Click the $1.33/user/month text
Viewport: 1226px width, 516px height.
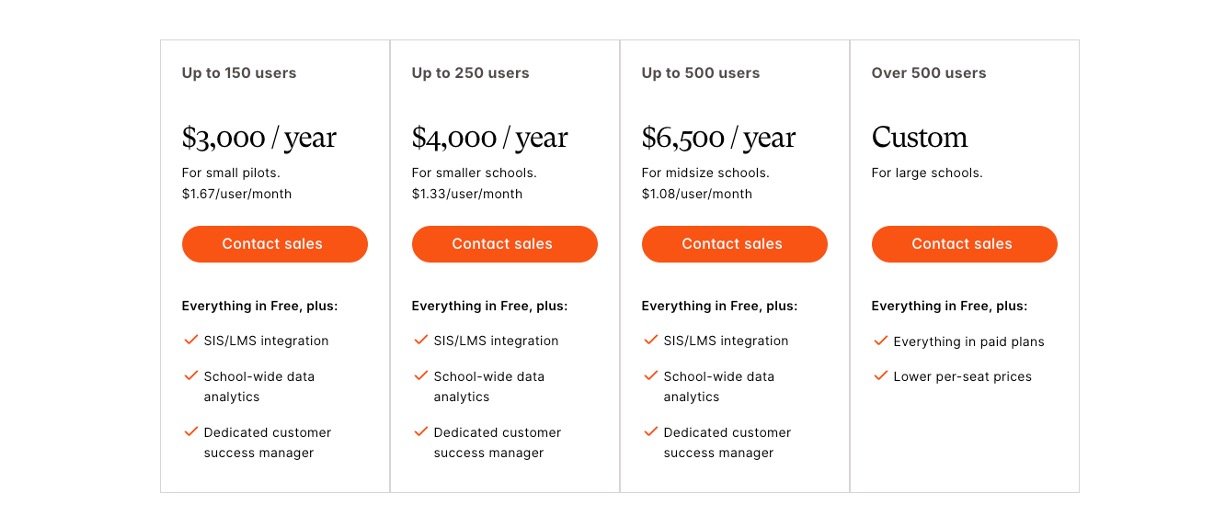(x=466, y=194)
